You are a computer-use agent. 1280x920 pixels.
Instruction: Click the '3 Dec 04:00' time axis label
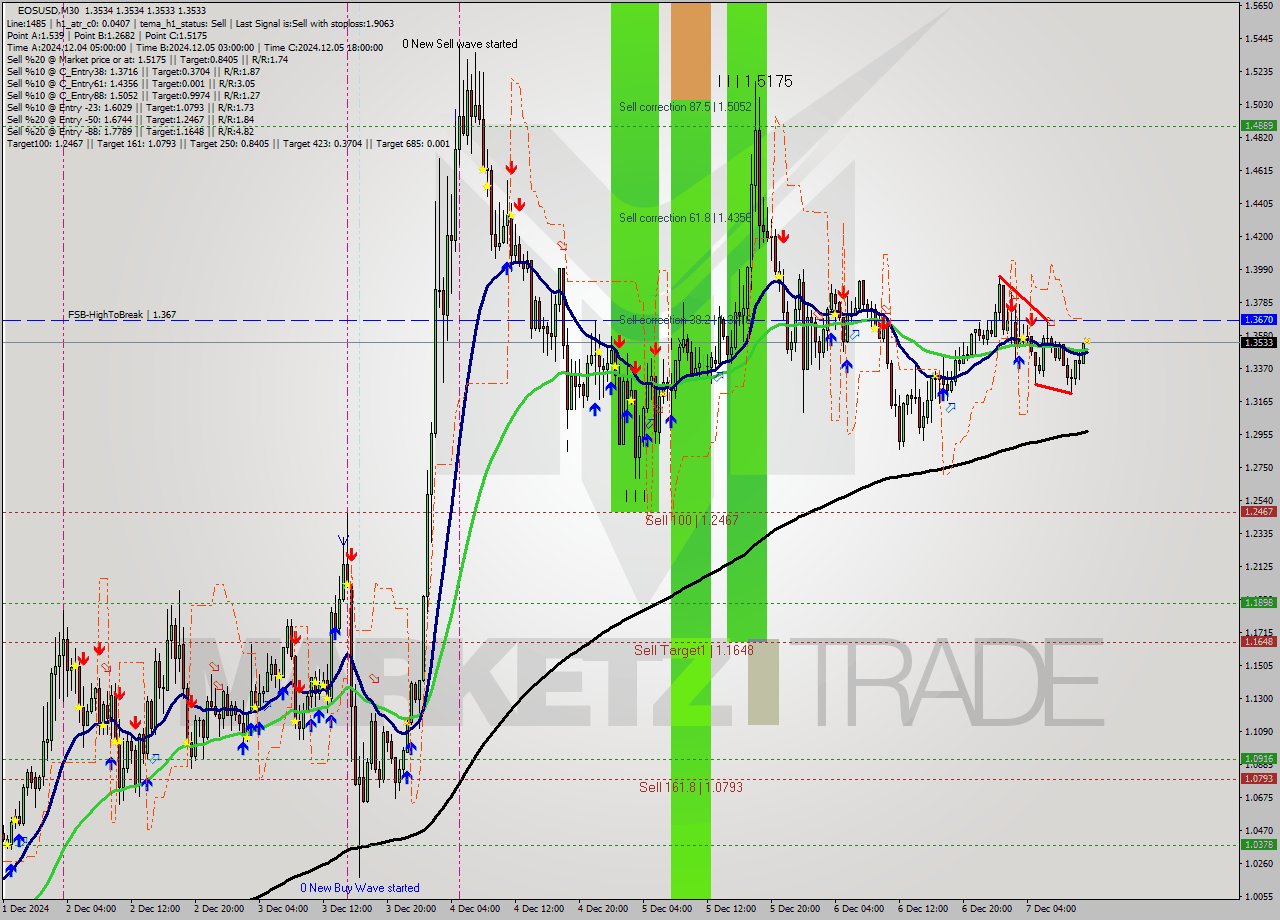coord(283,909)
